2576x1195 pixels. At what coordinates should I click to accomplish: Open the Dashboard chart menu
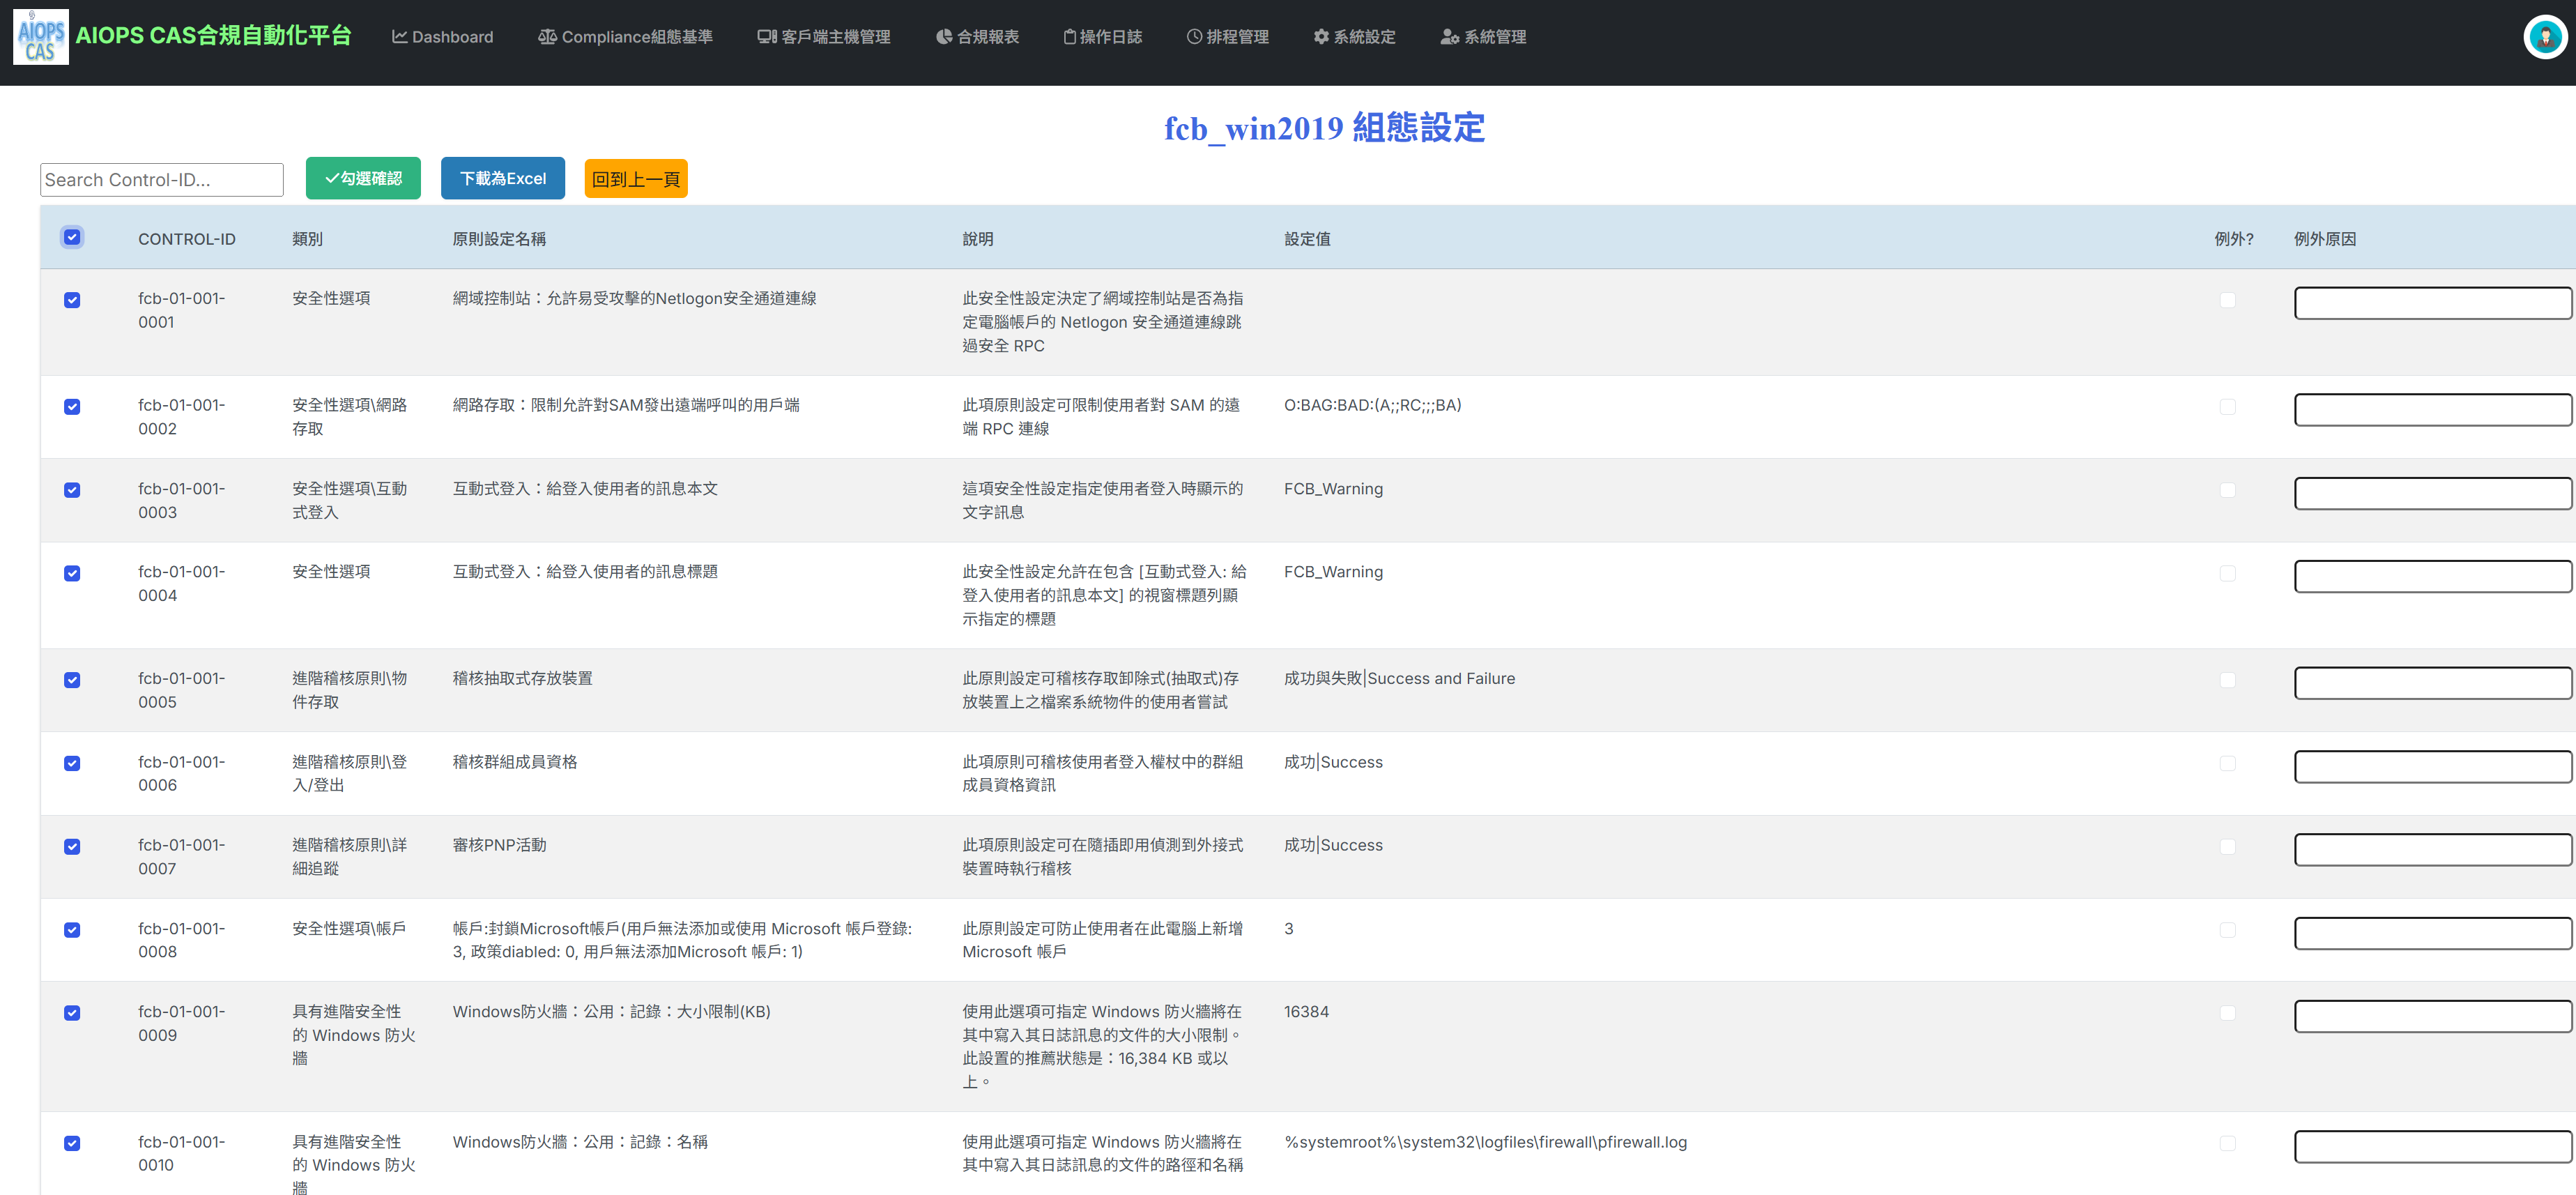click(442, 37)
